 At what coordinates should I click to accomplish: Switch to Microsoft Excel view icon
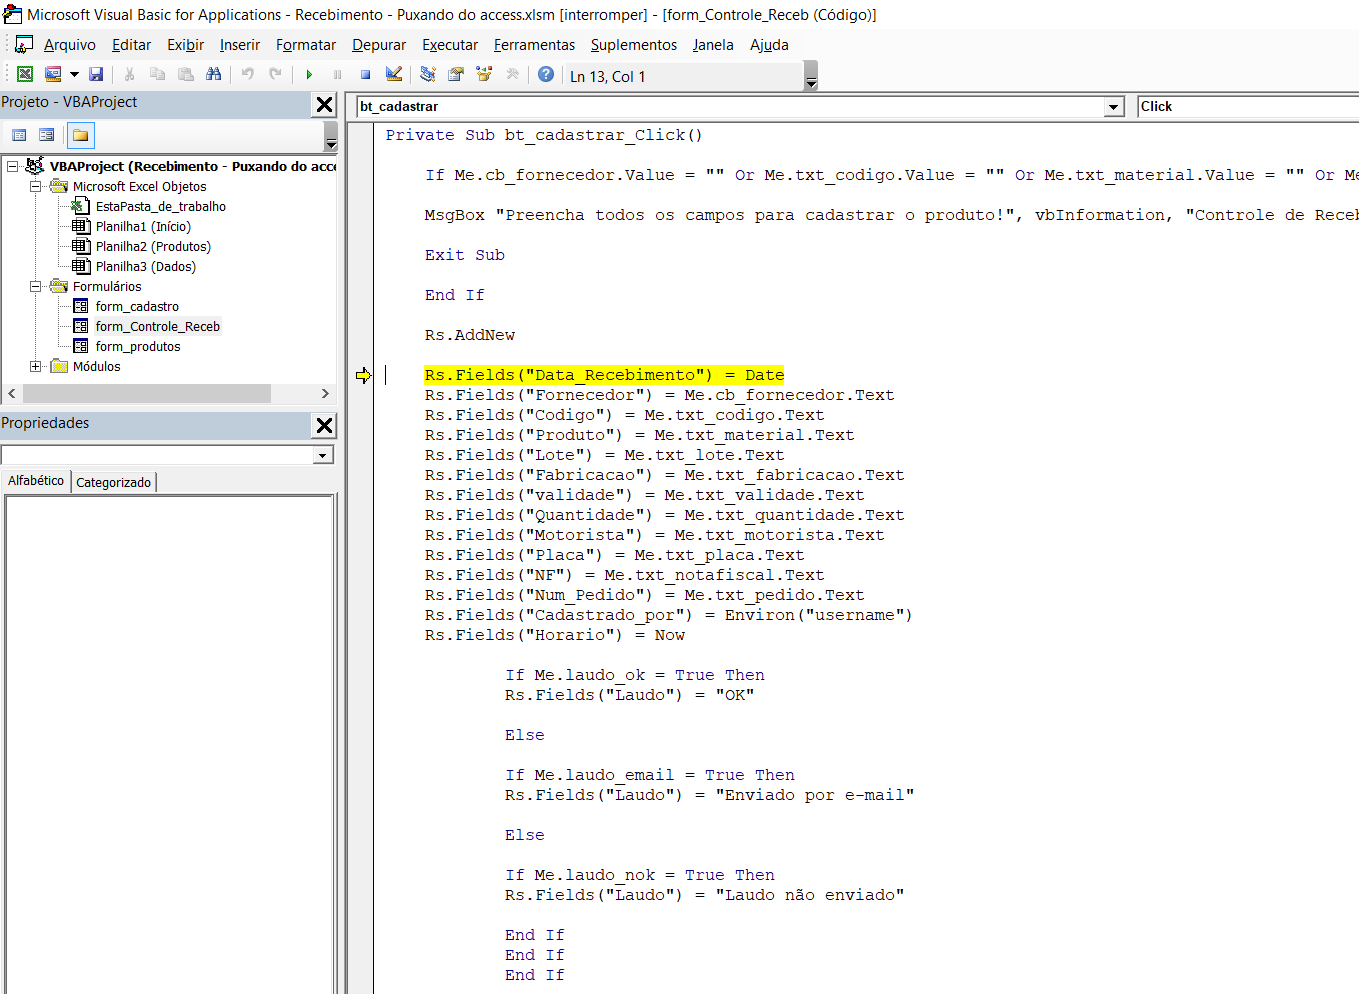[25, 75]
